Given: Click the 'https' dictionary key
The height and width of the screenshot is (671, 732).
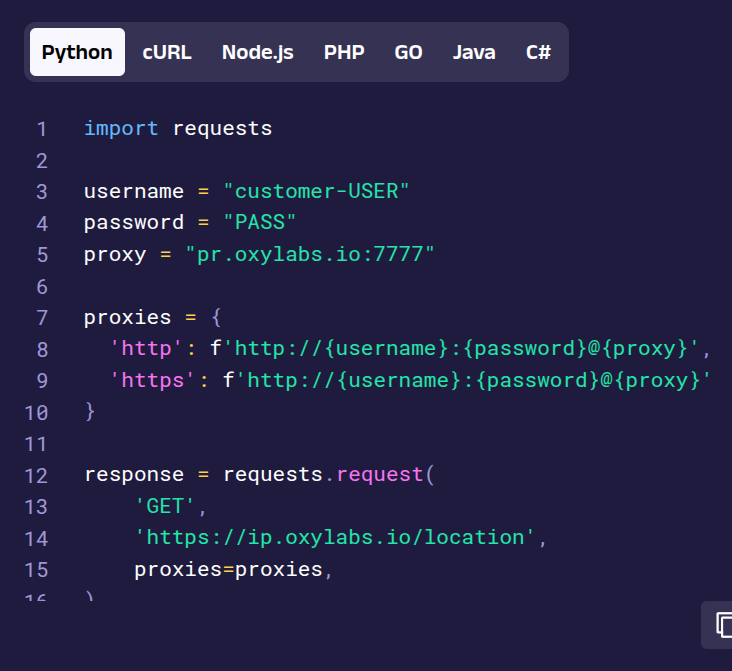Looking at the screenshot, I should coord(153,381).
